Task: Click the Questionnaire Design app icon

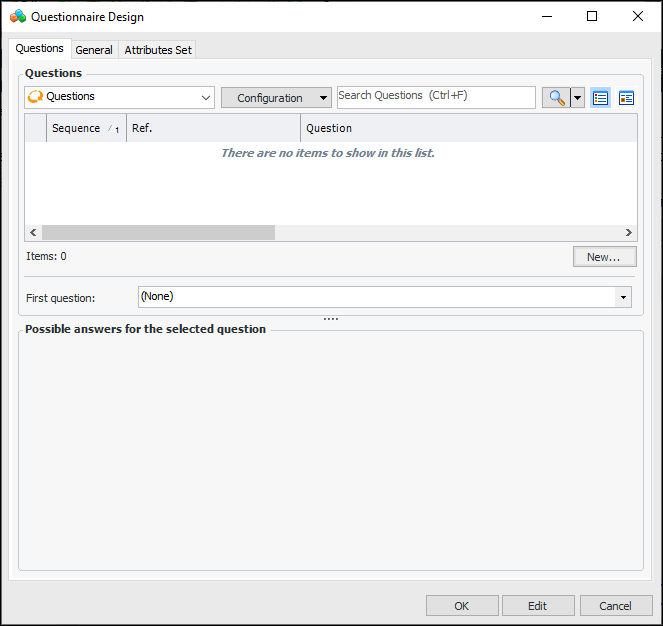Action: pyautogui.click(x=18, y=17)
